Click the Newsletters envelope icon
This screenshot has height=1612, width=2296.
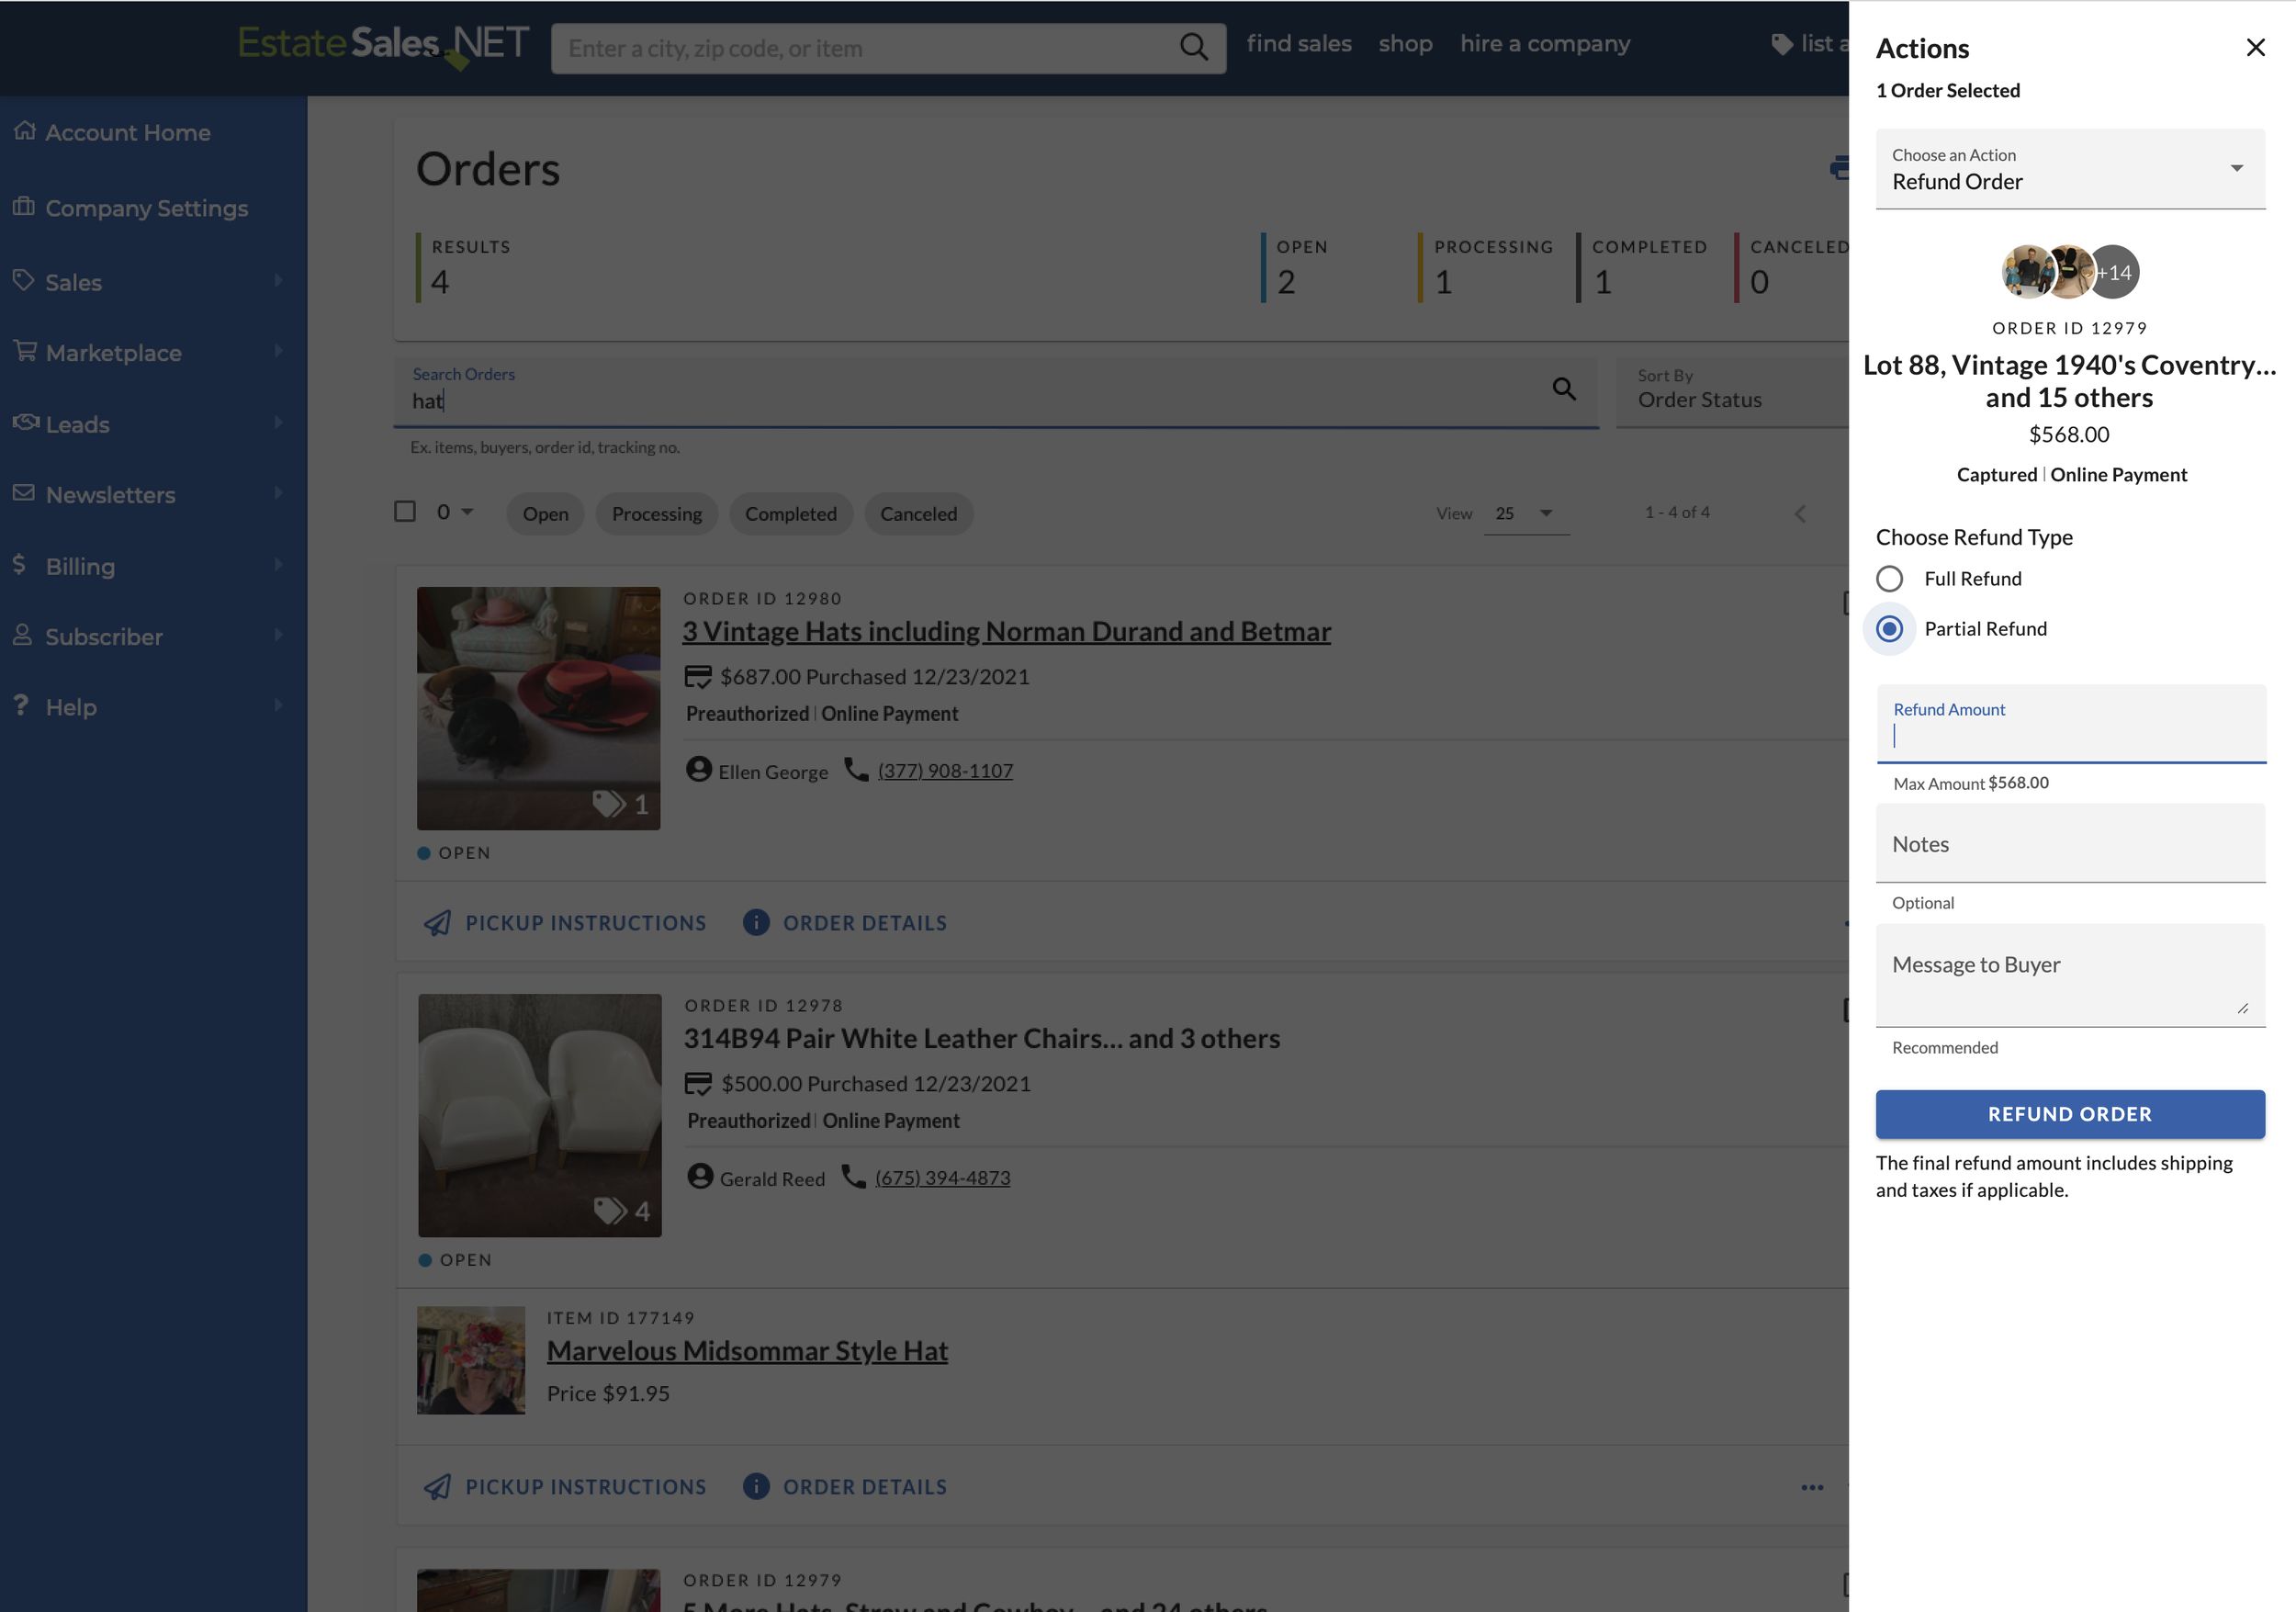coord(24,493)
